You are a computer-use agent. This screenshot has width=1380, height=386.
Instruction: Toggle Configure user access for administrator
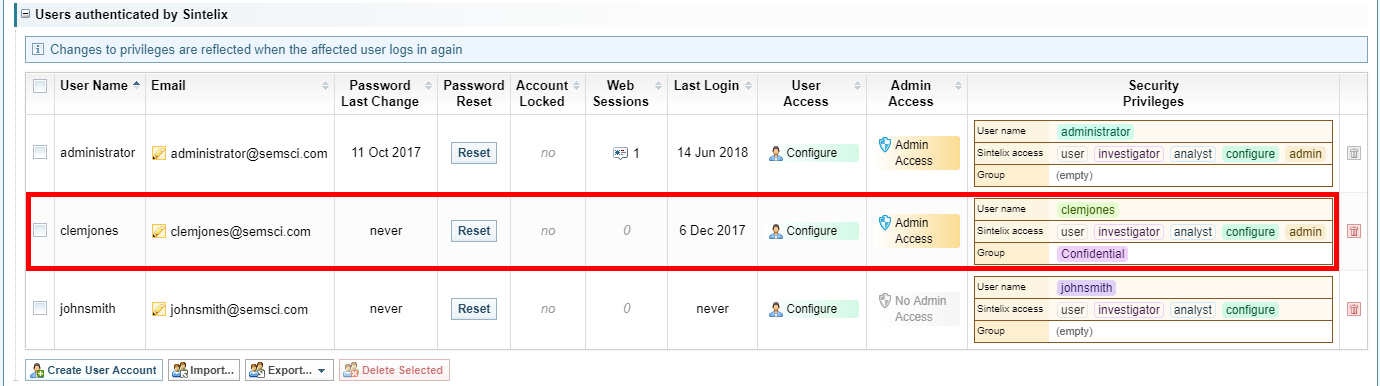point(813,153)
